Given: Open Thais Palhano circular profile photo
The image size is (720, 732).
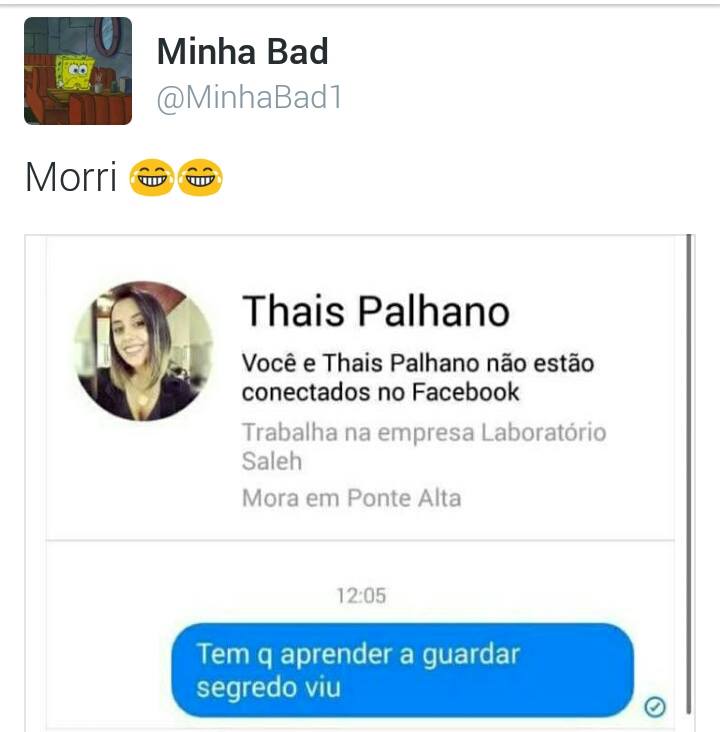Looking at the screenshot, I should pos(143,351).
